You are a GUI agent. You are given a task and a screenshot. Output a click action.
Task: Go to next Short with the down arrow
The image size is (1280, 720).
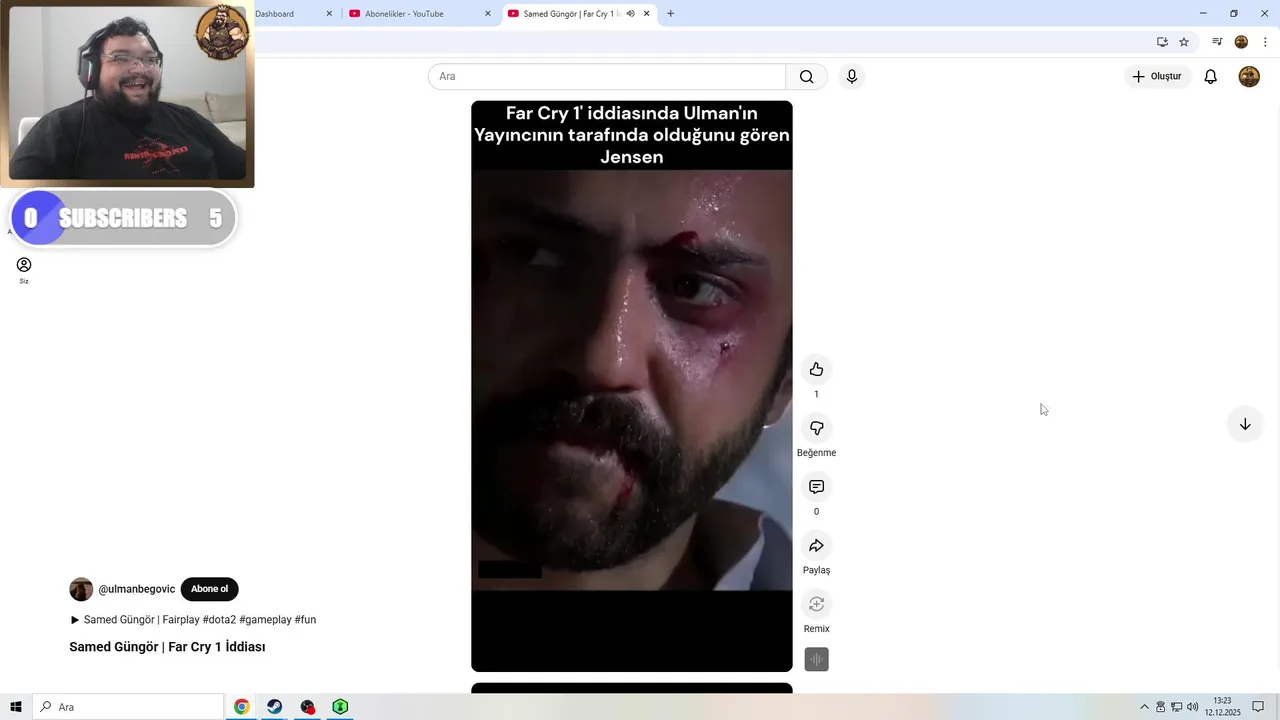point(1245,424)
